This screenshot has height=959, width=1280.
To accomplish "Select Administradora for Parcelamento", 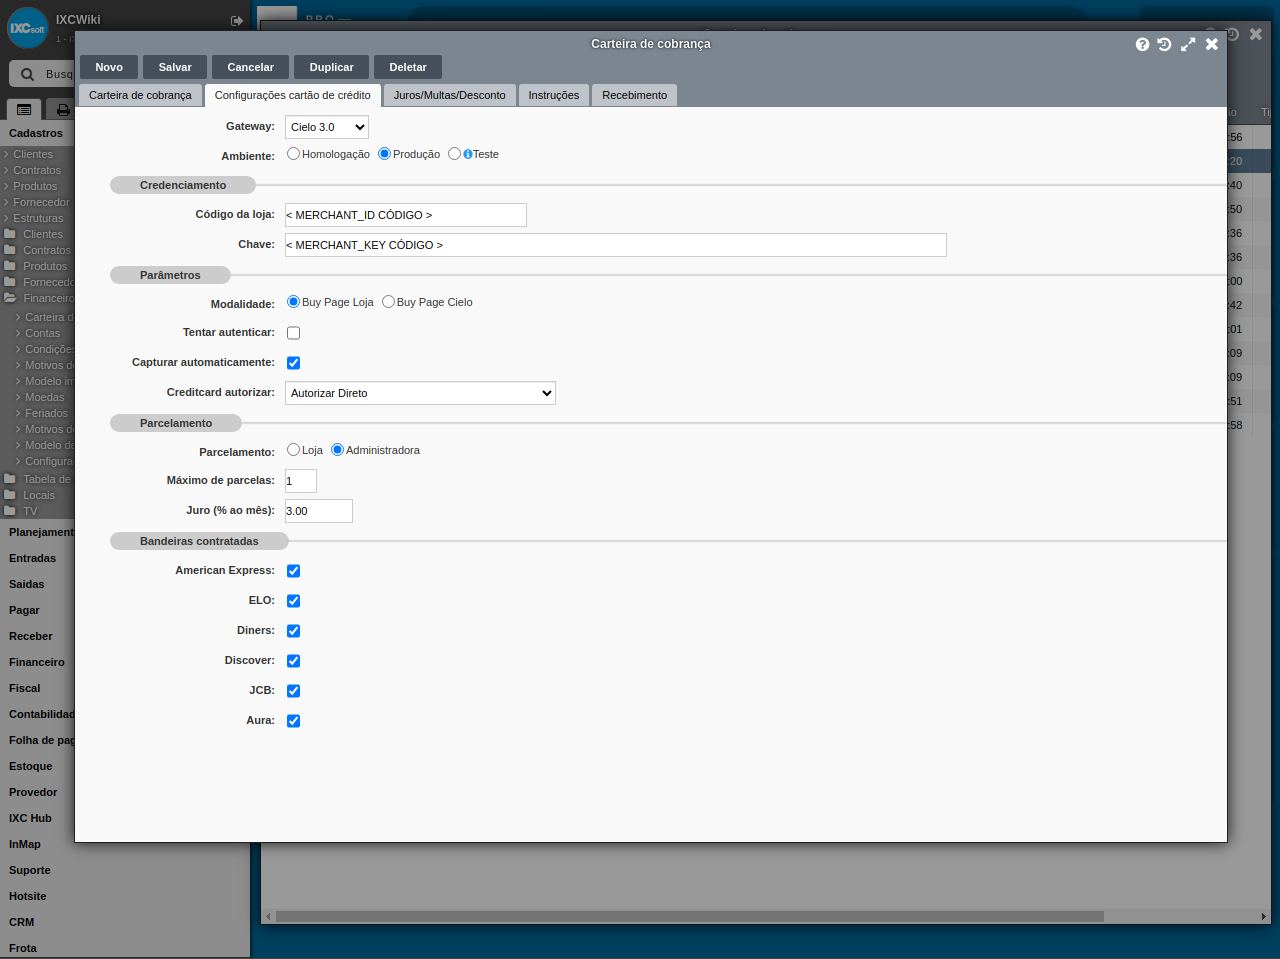I will (x=337, y=450).
